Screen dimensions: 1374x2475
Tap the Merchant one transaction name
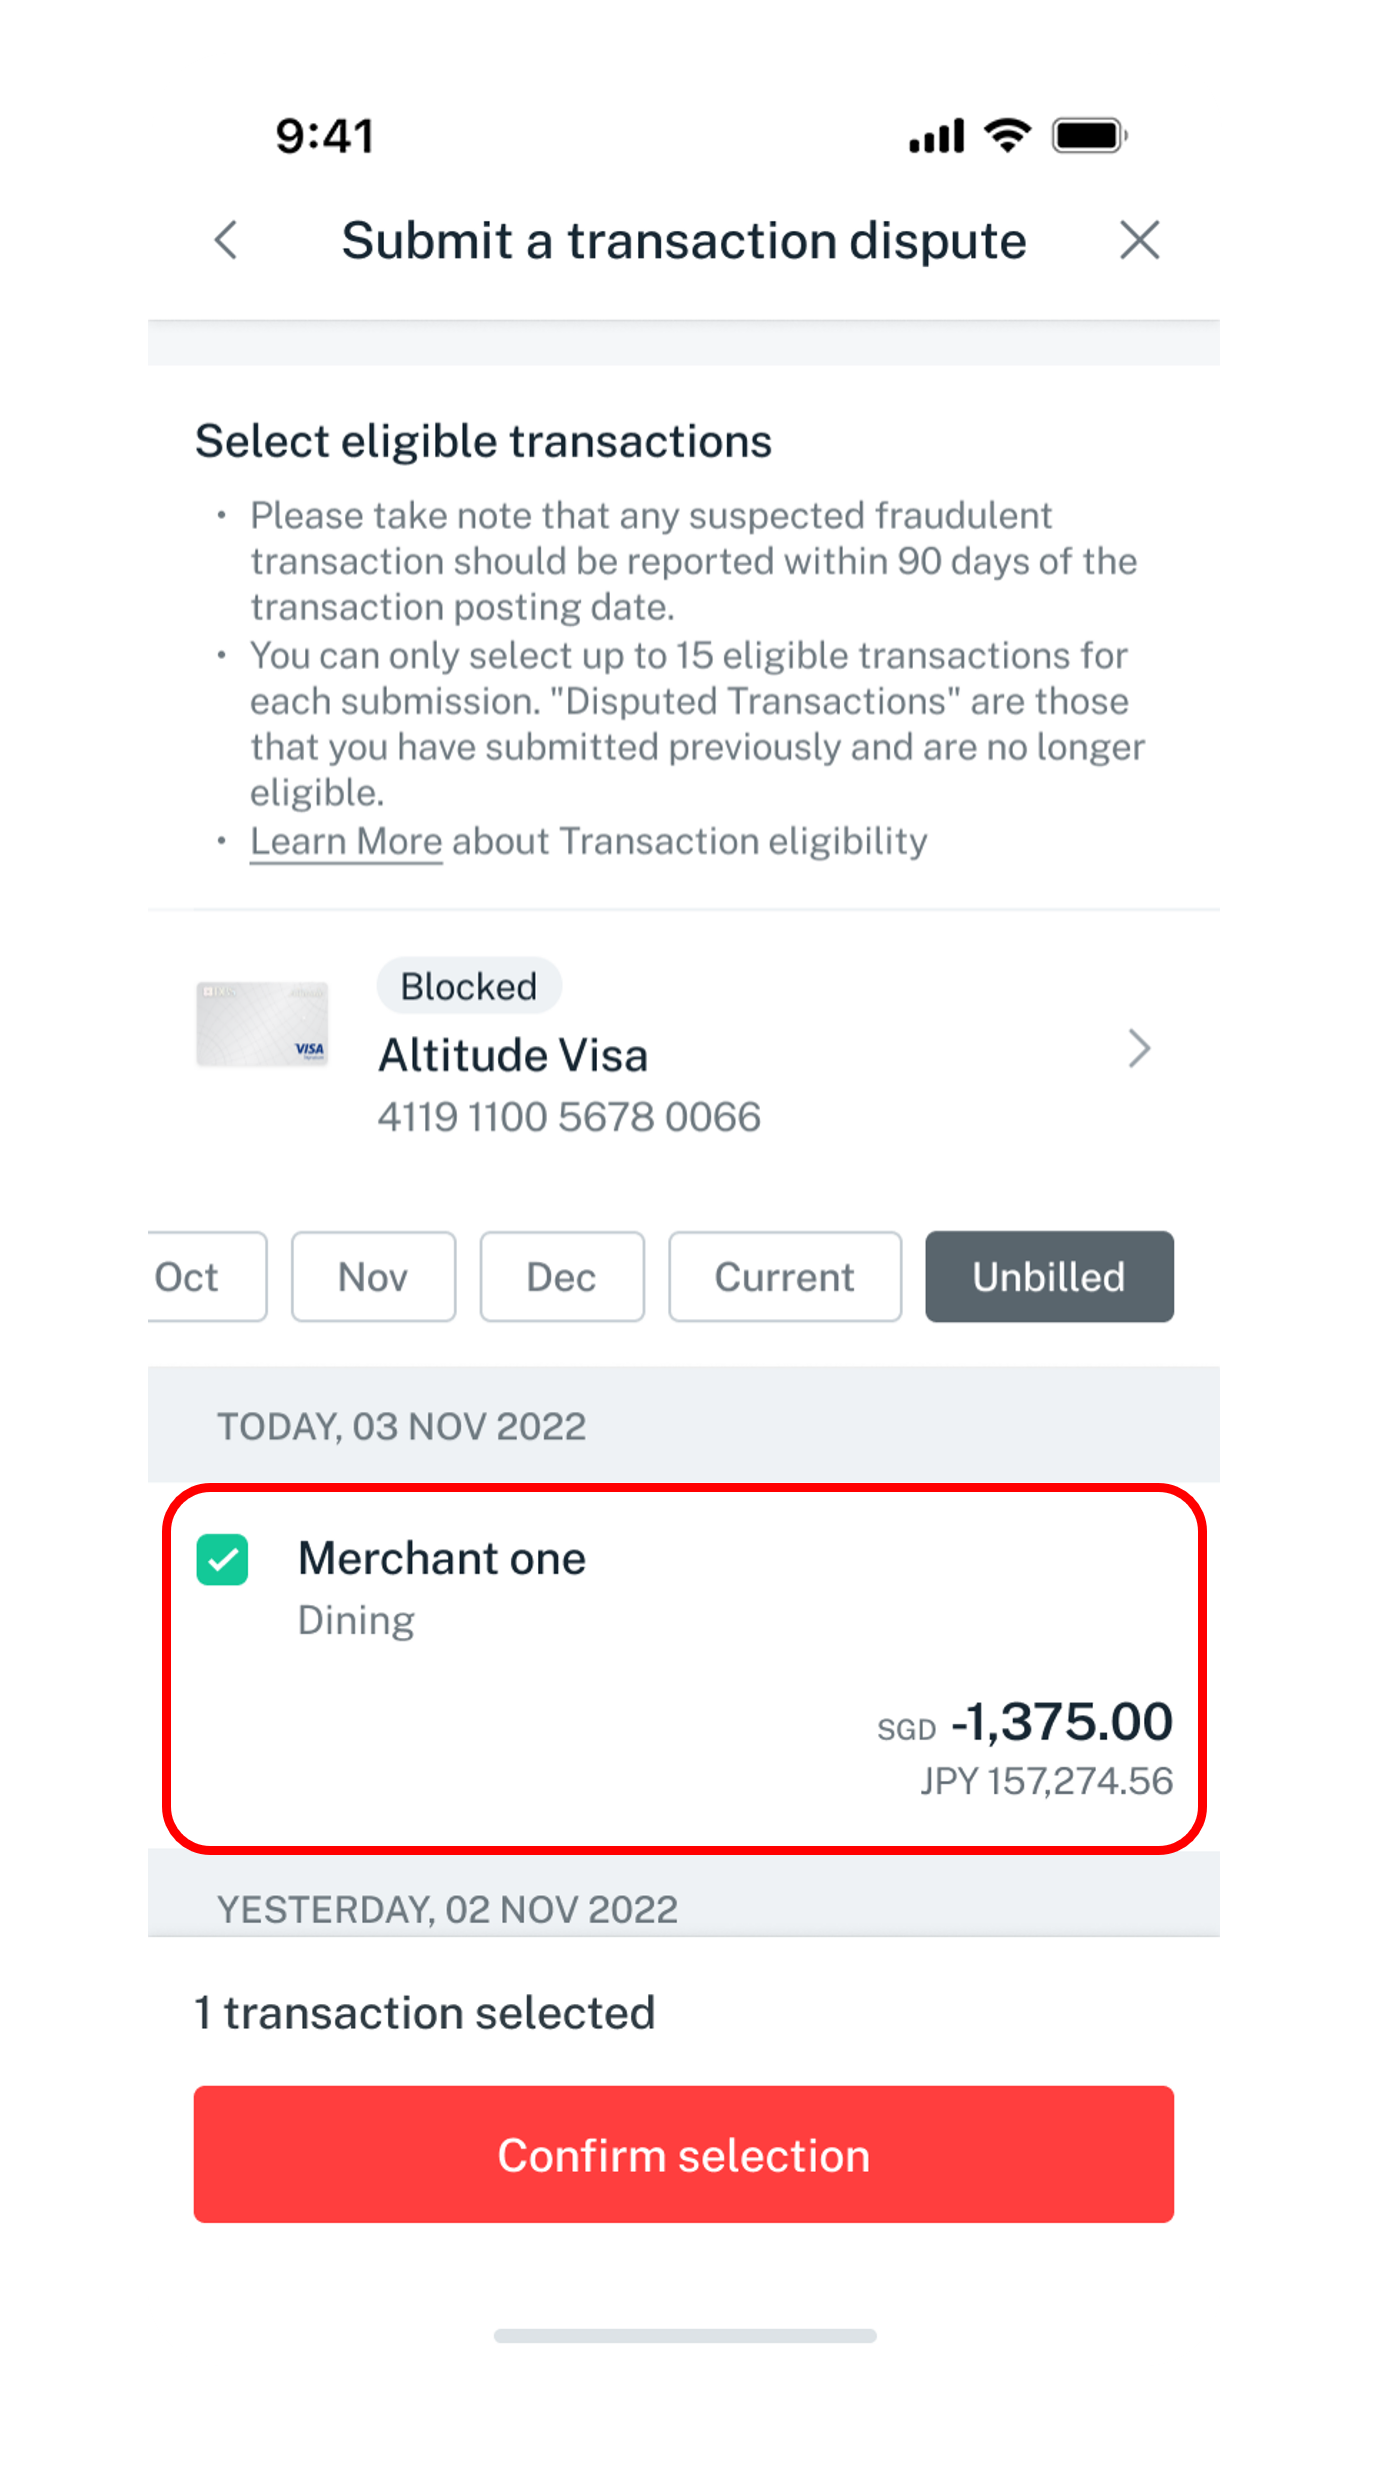tap(442, 1559)
